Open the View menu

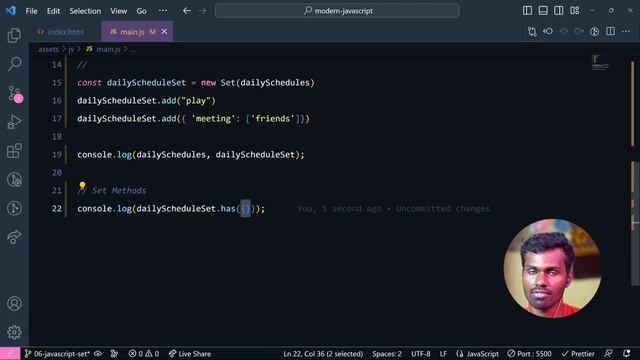[x=118, y=11]
